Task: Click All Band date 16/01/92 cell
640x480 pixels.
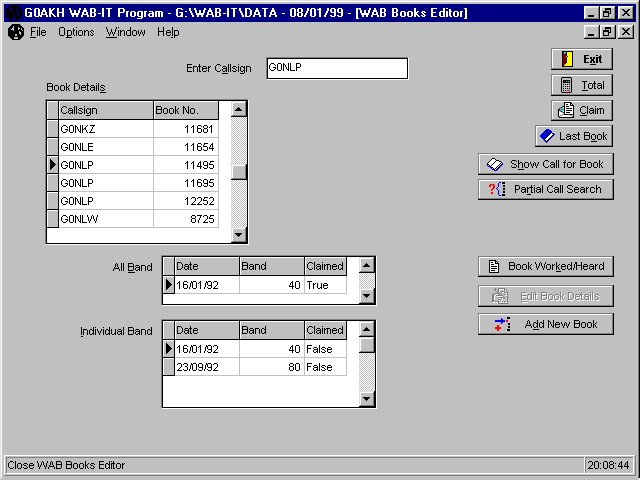Action: click(x=207, y=285)
